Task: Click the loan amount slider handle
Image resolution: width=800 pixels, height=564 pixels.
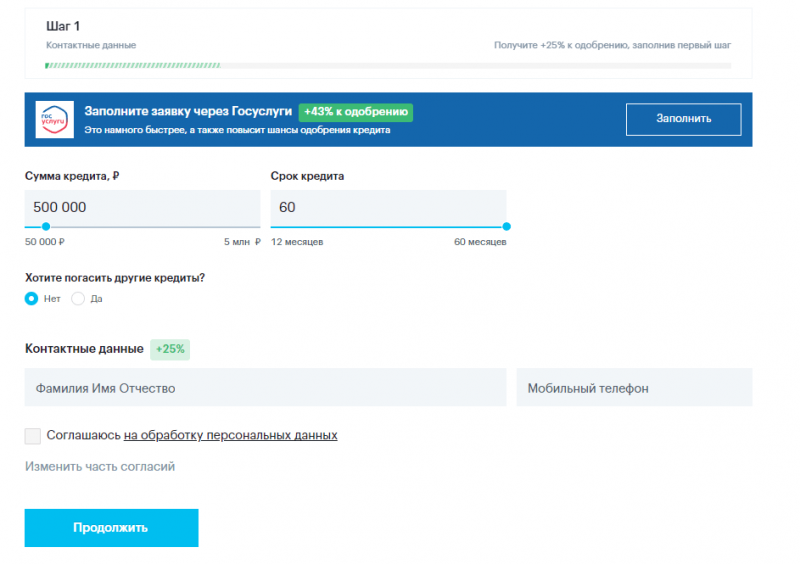Action: point(46,226)
